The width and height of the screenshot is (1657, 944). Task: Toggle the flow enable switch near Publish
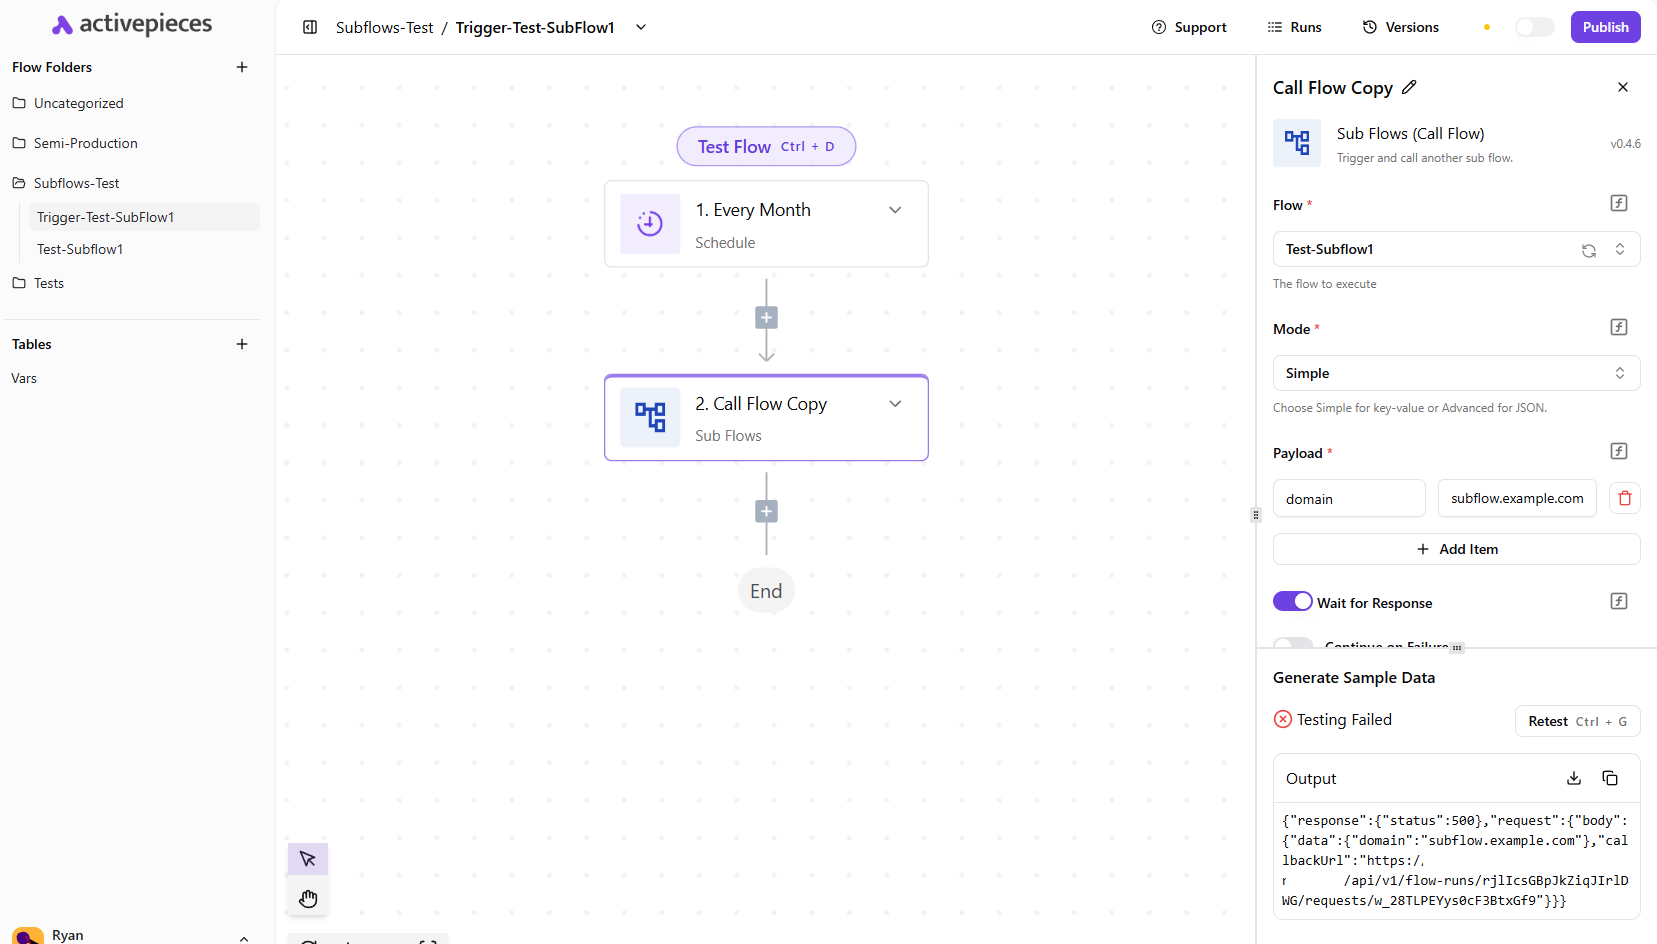pyautogui.click(x=1534, y=27)
